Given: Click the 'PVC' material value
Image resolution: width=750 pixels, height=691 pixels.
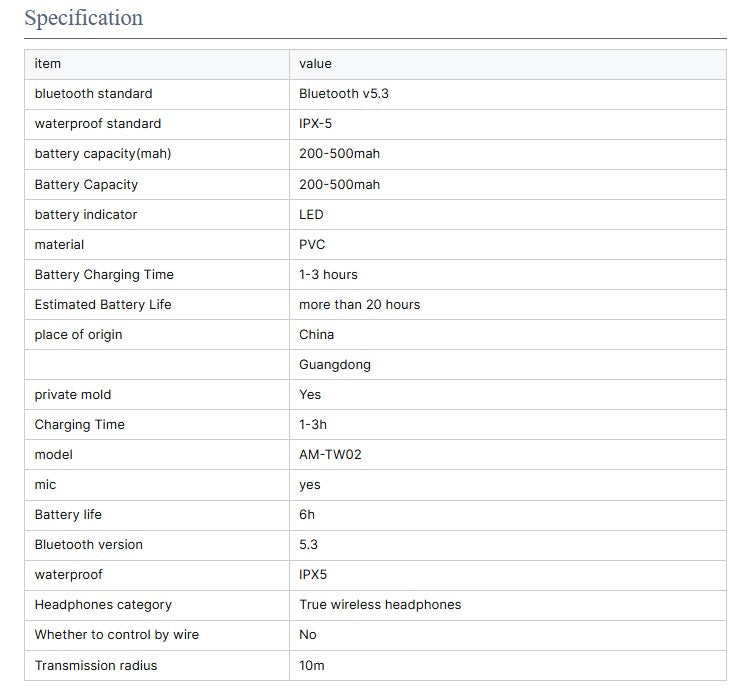Looking at the screenshot, I should 312,244.
